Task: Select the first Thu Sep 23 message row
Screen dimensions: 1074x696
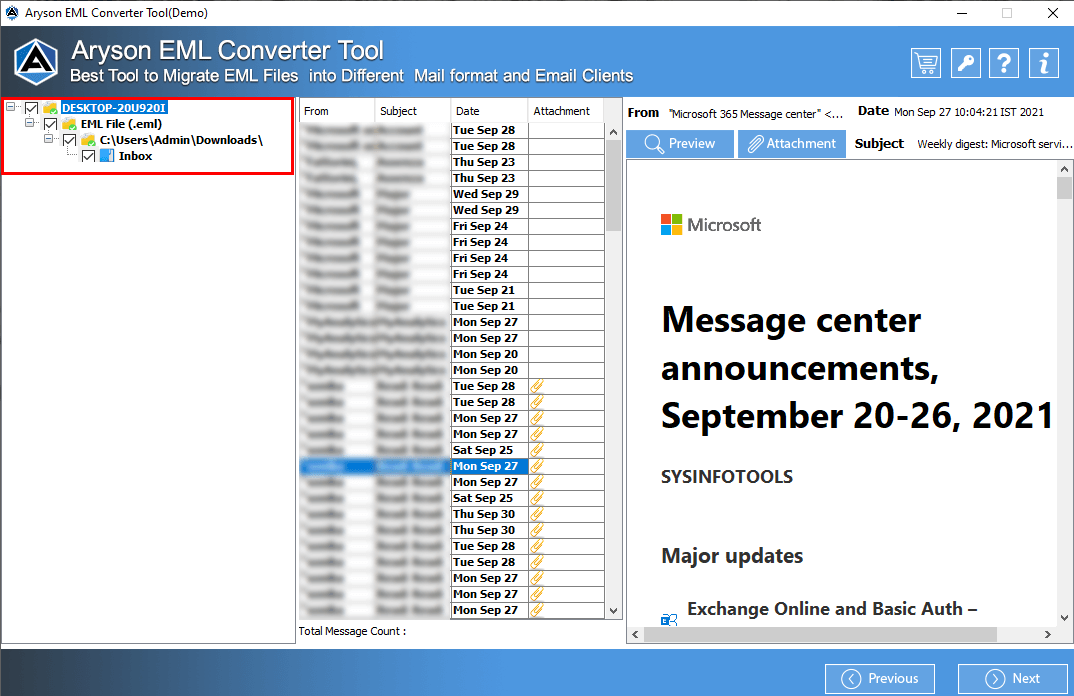Action: (452, 162)
